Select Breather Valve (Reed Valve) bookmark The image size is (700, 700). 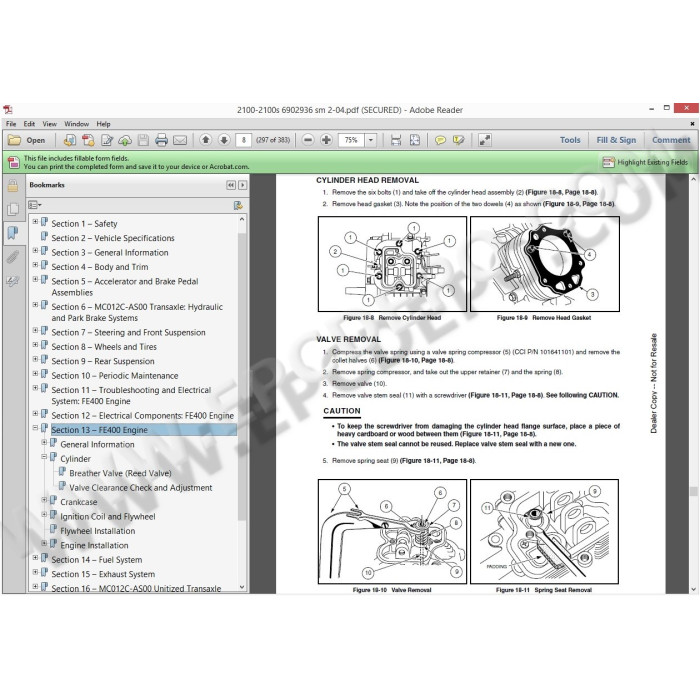click(120, 473)
